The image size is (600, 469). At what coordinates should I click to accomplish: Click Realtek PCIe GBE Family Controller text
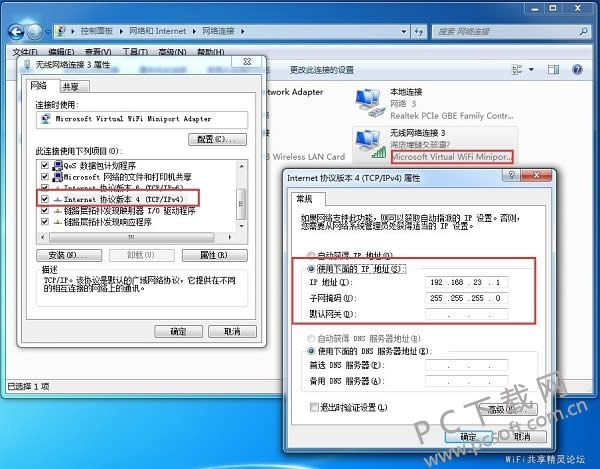click(x=452, y=116)
